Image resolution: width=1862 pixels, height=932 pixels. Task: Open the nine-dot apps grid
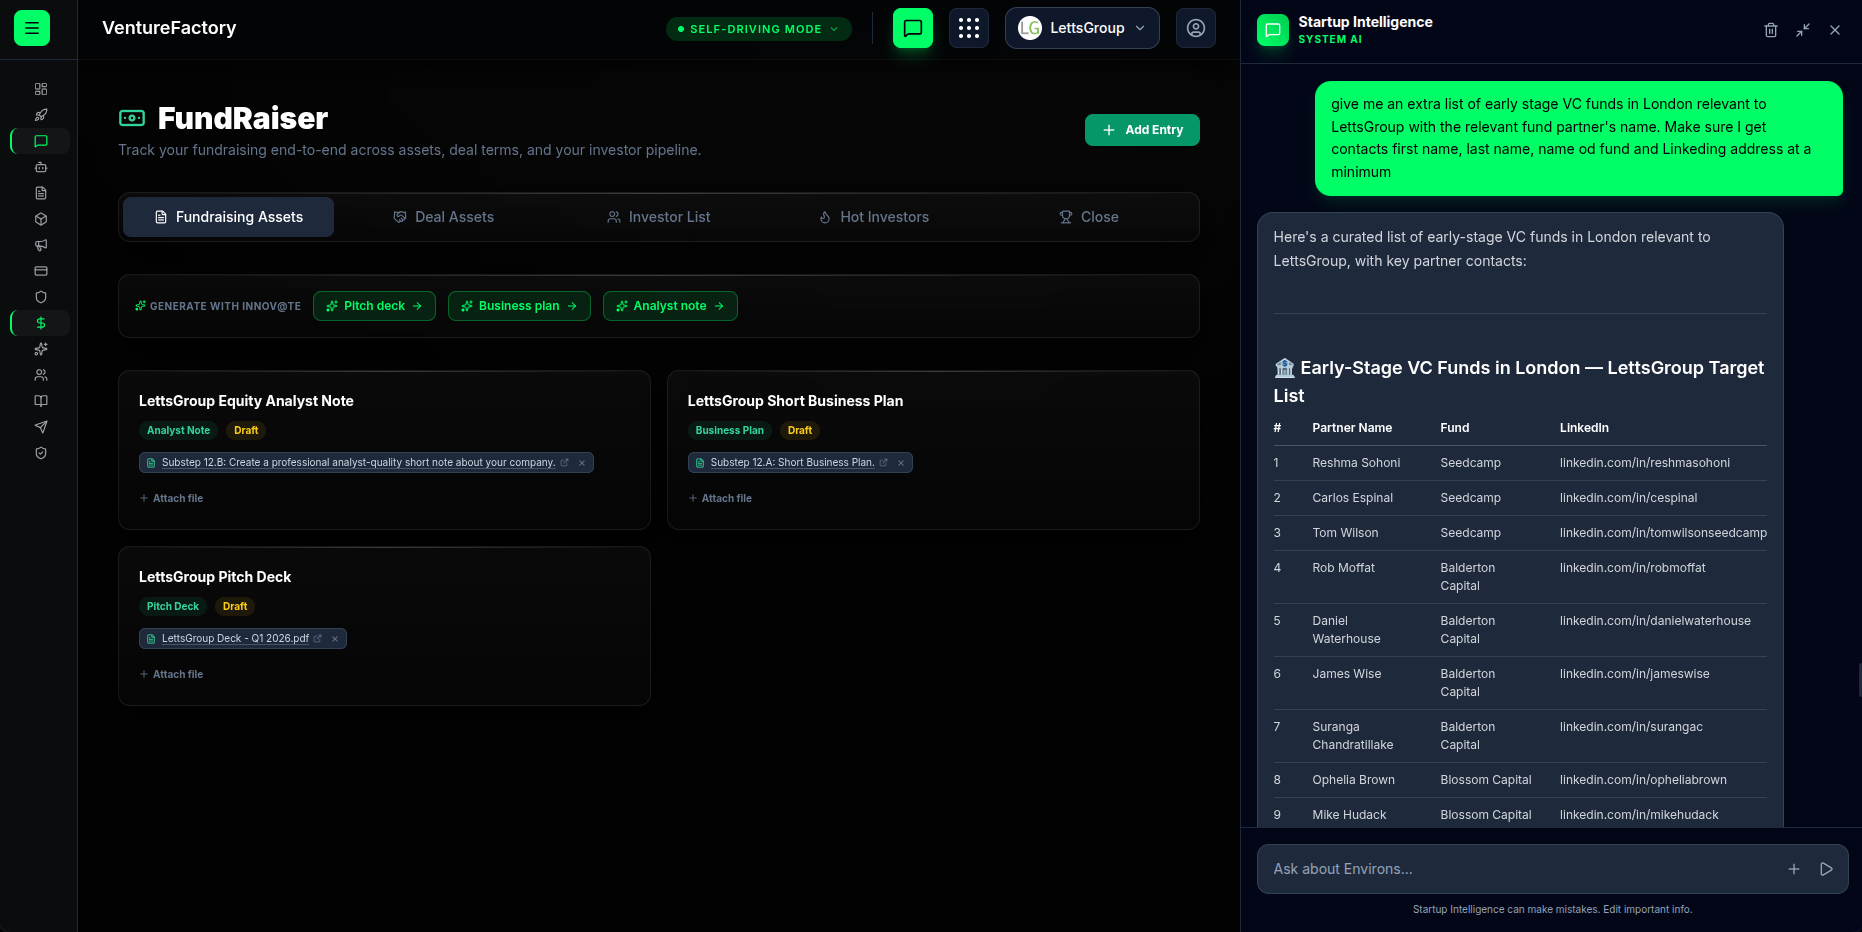969,28
